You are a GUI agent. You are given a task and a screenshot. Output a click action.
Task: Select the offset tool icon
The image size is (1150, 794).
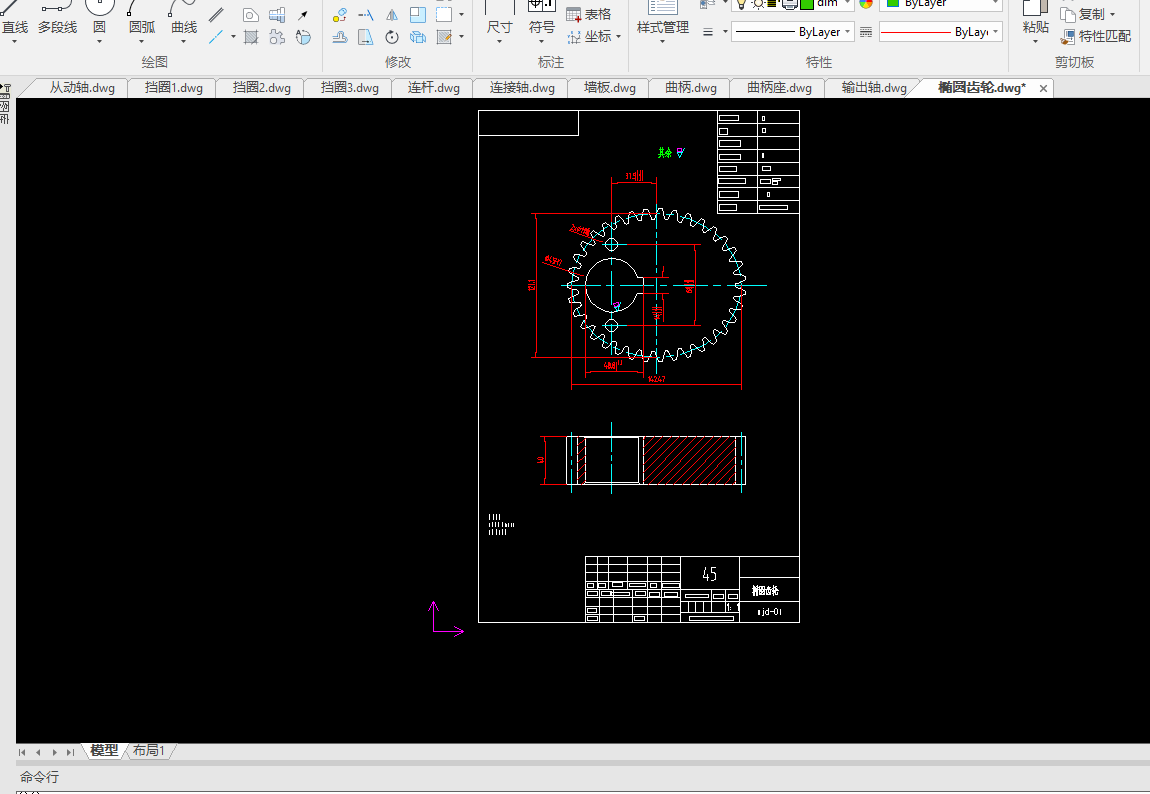(340, 37)
